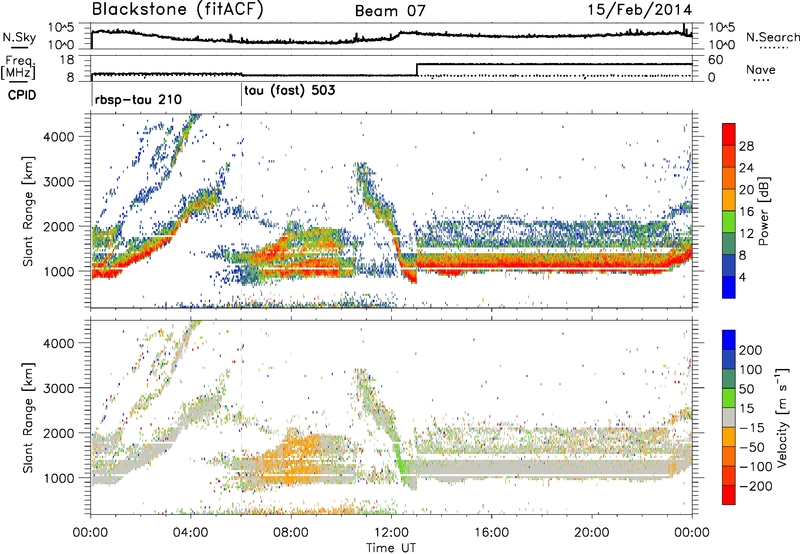Click the blue bottom segment of the power colorbar
800x554 pixels.
tap(729, 287)
